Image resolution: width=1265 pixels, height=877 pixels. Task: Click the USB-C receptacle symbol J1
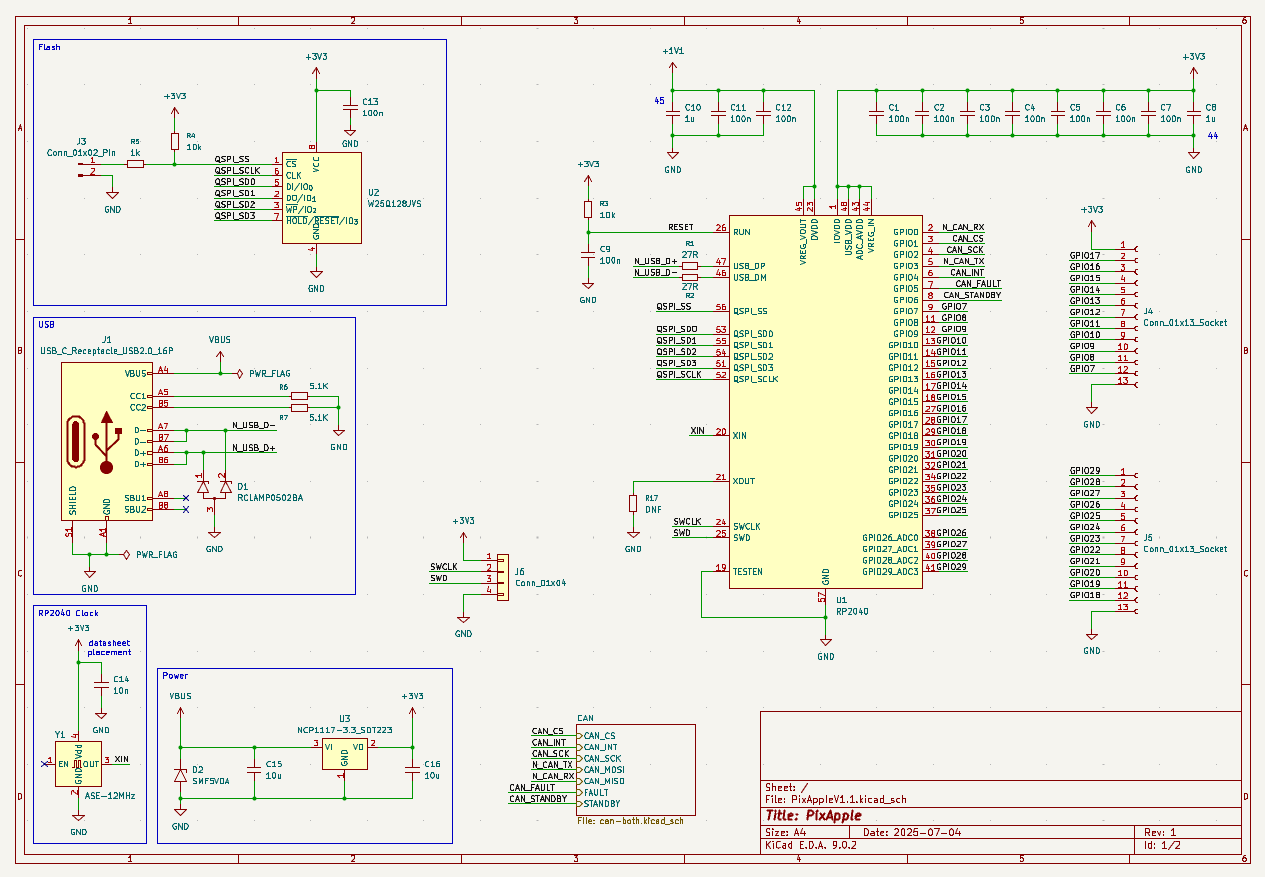105,440
